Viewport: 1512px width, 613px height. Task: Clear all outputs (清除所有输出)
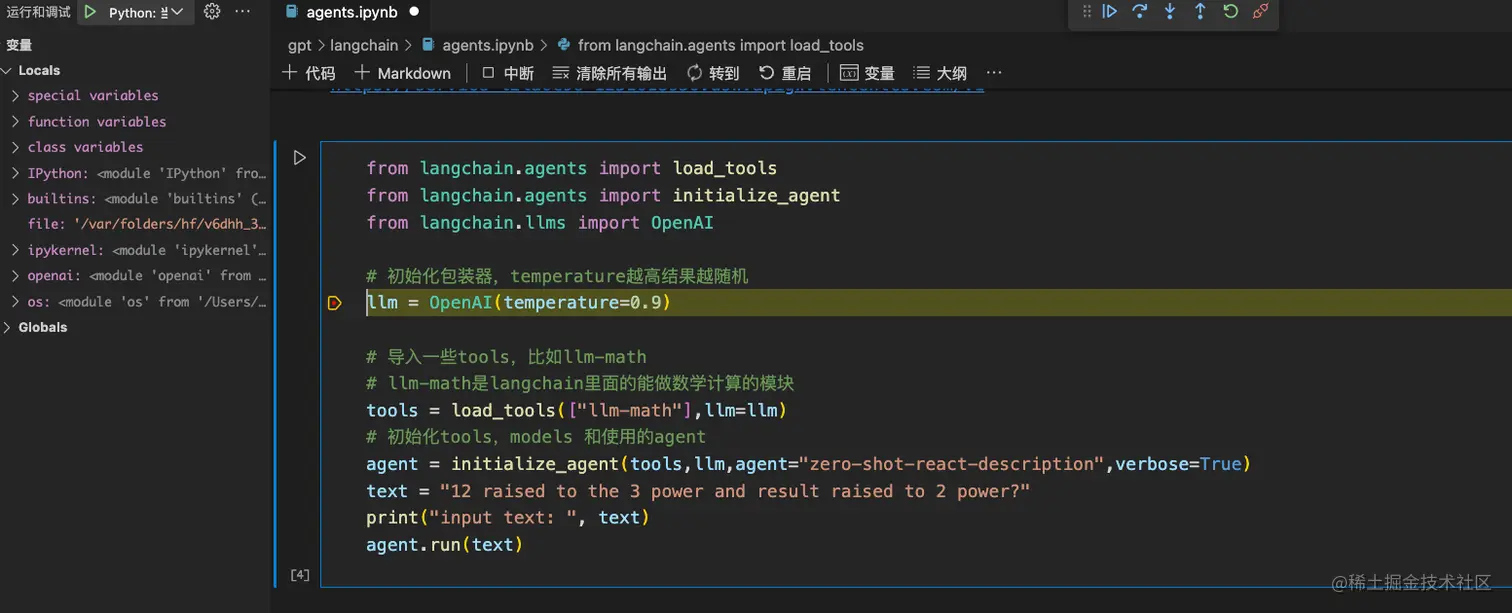point(610,73)
